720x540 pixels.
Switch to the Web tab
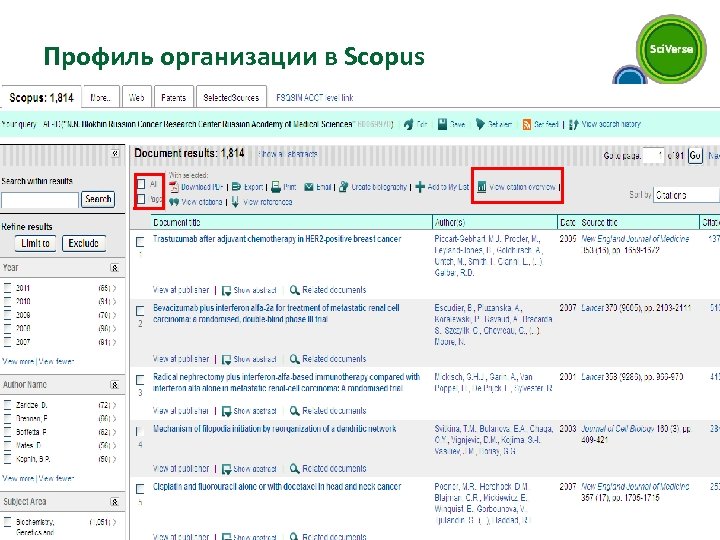[x=136, y=97]
